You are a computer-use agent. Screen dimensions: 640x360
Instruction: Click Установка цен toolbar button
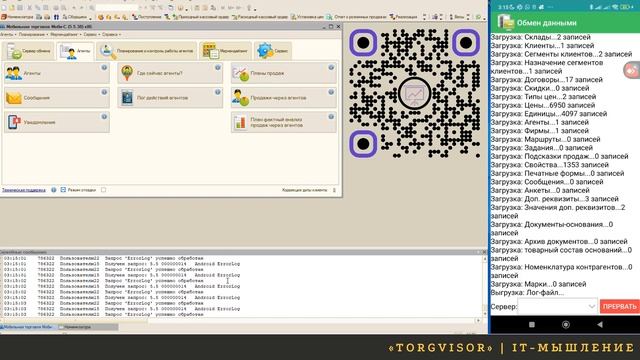(x=307, y=17)
